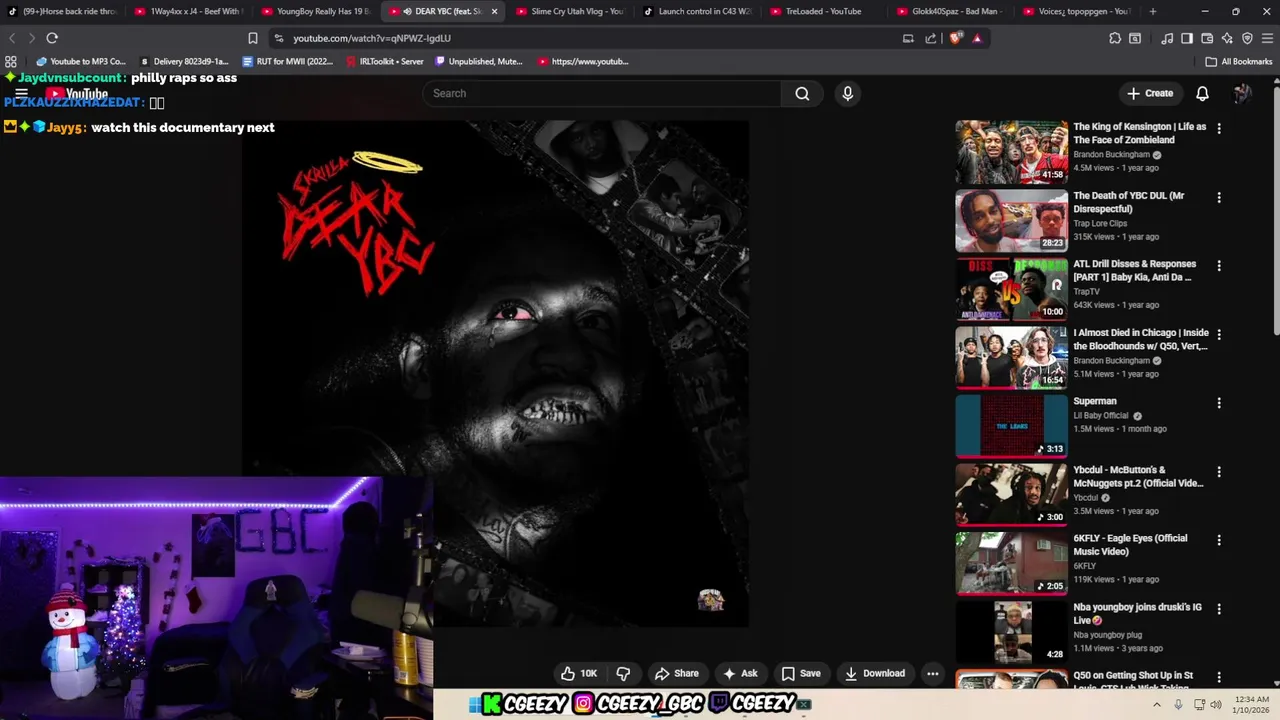This screenshot has width=1280, height=720.
Task: Open the Brave music playlist icon
Action: [1167, 38]
